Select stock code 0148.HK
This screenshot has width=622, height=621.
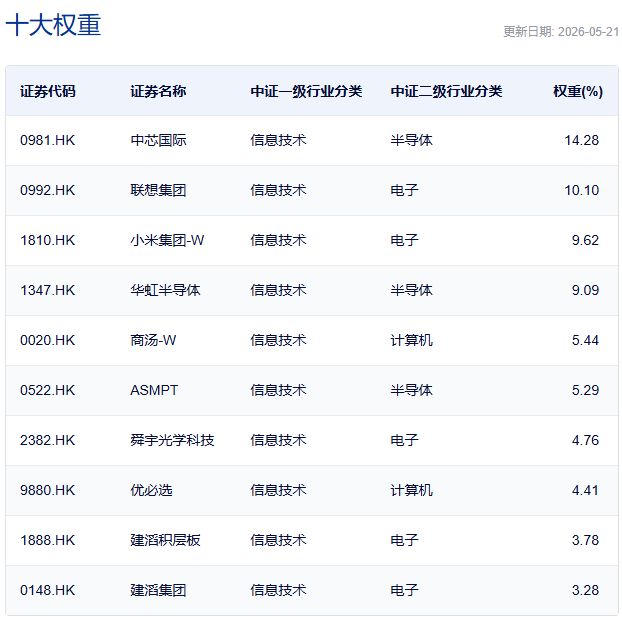point(48,590)
